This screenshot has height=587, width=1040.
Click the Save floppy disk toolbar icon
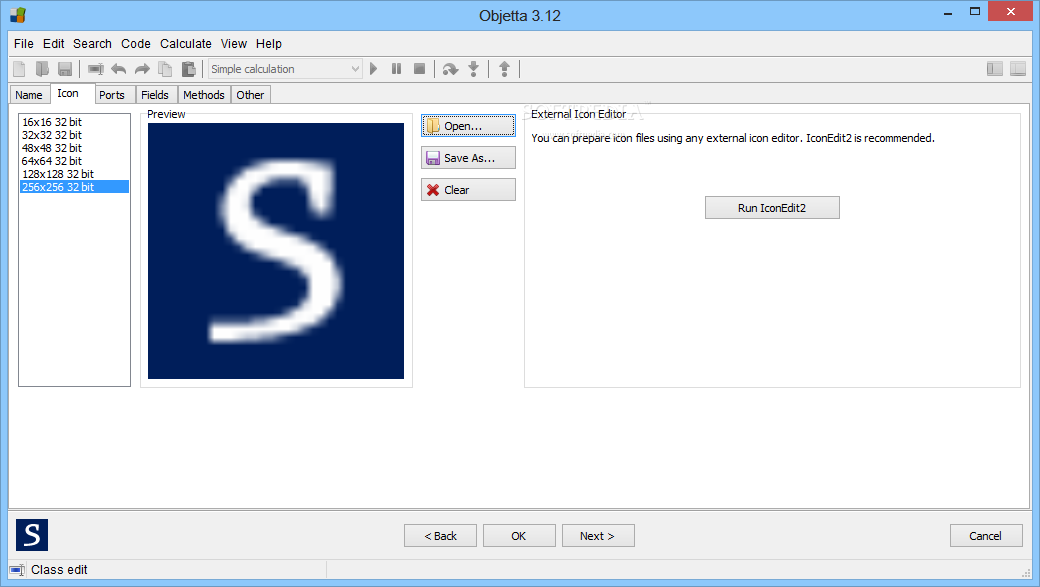[x=65, y=69]
